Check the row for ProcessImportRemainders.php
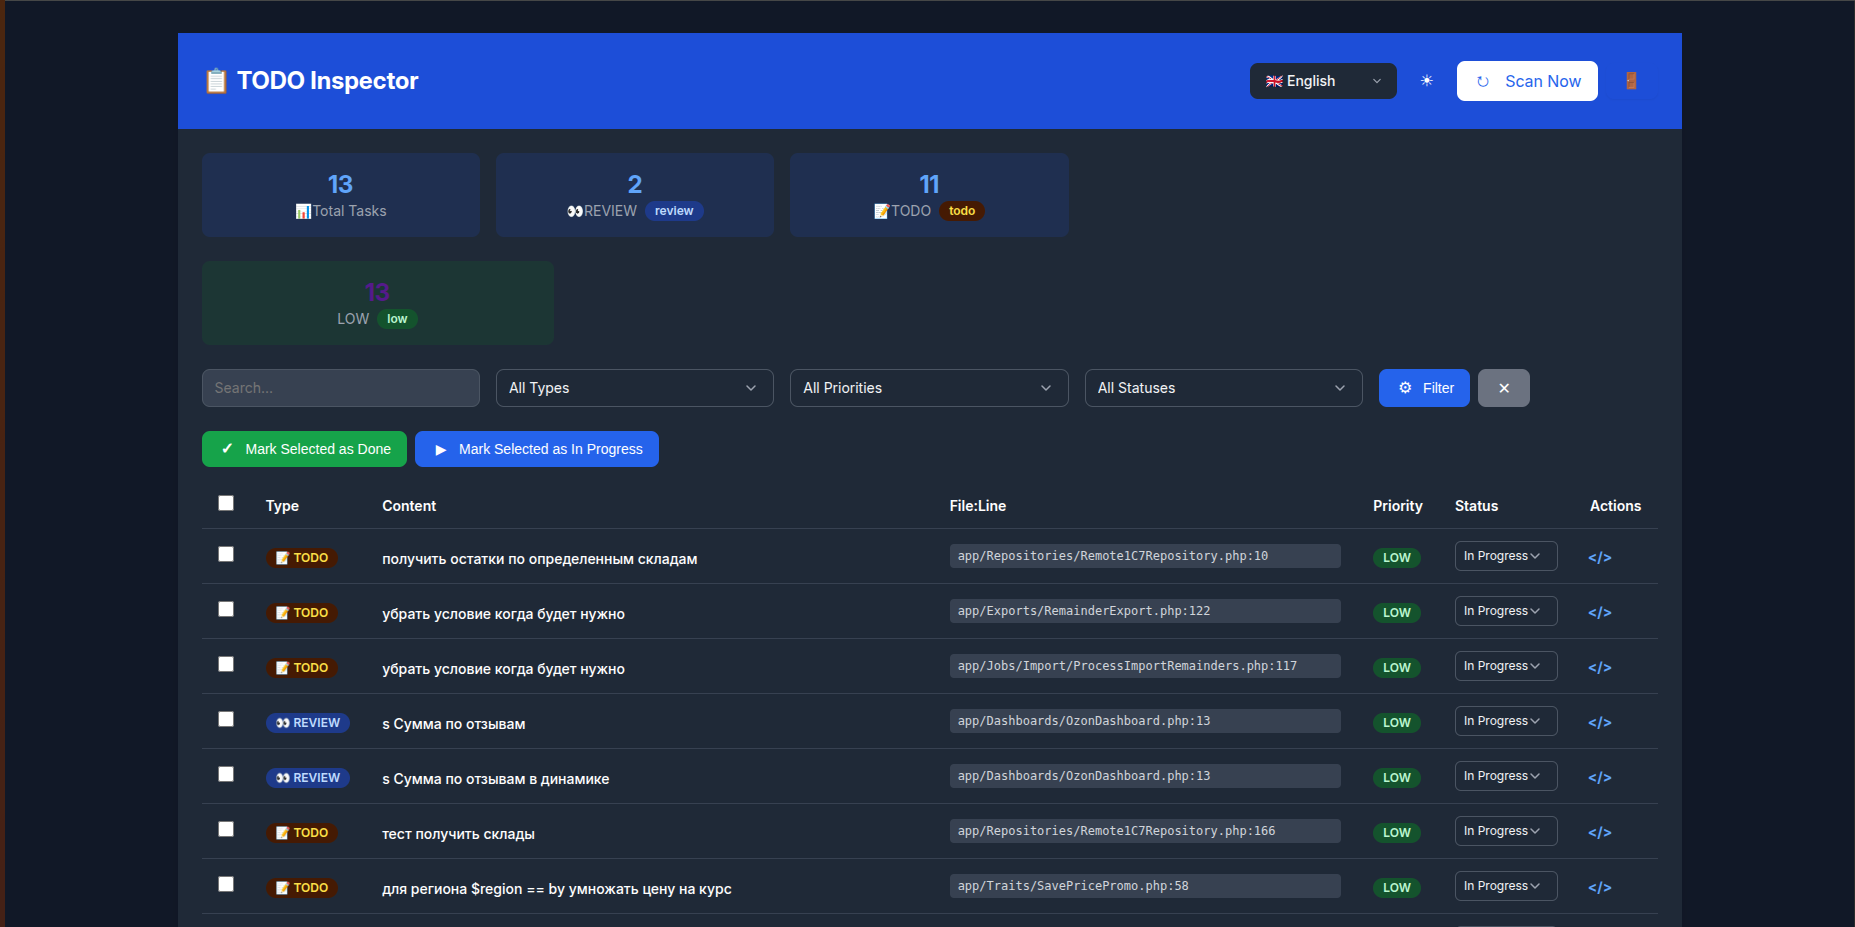The width and height of the screenshot is (1855, 927). 226,664
